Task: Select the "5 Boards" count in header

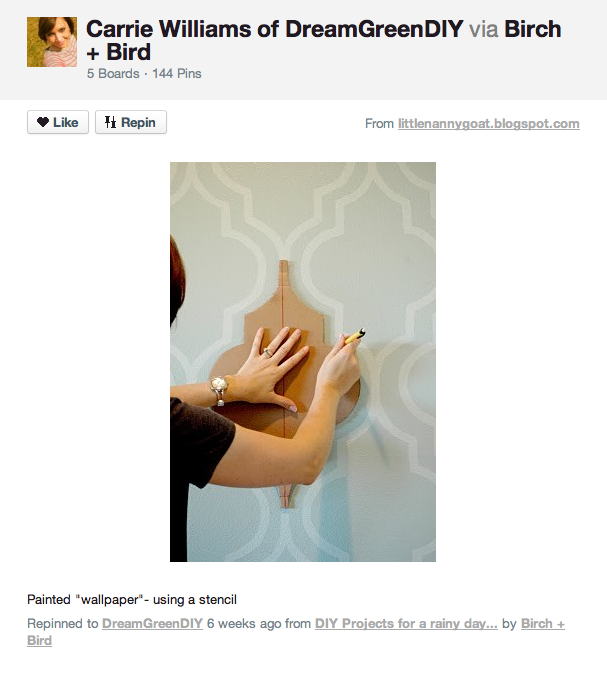Action: (113, 74)
